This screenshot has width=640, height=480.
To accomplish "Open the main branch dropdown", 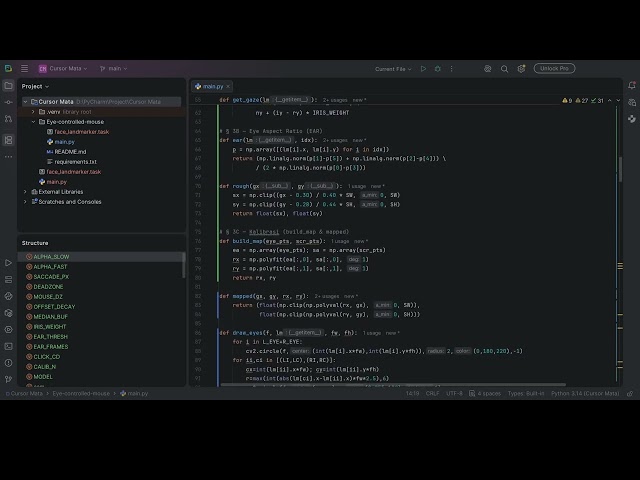I will [113, 69].
